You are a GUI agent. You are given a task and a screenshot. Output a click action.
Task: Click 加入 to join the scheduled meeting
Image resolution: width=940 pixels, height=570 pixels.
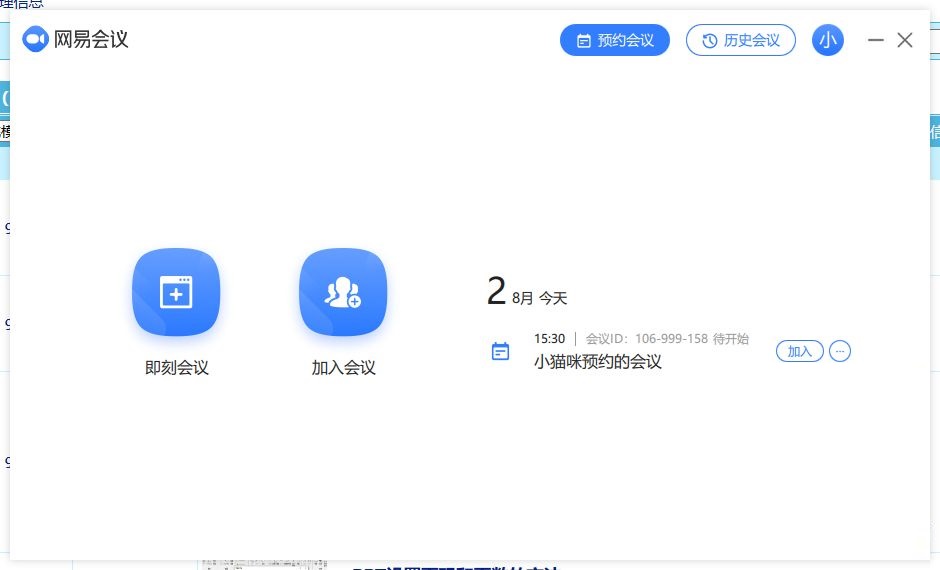coord(799,351)
